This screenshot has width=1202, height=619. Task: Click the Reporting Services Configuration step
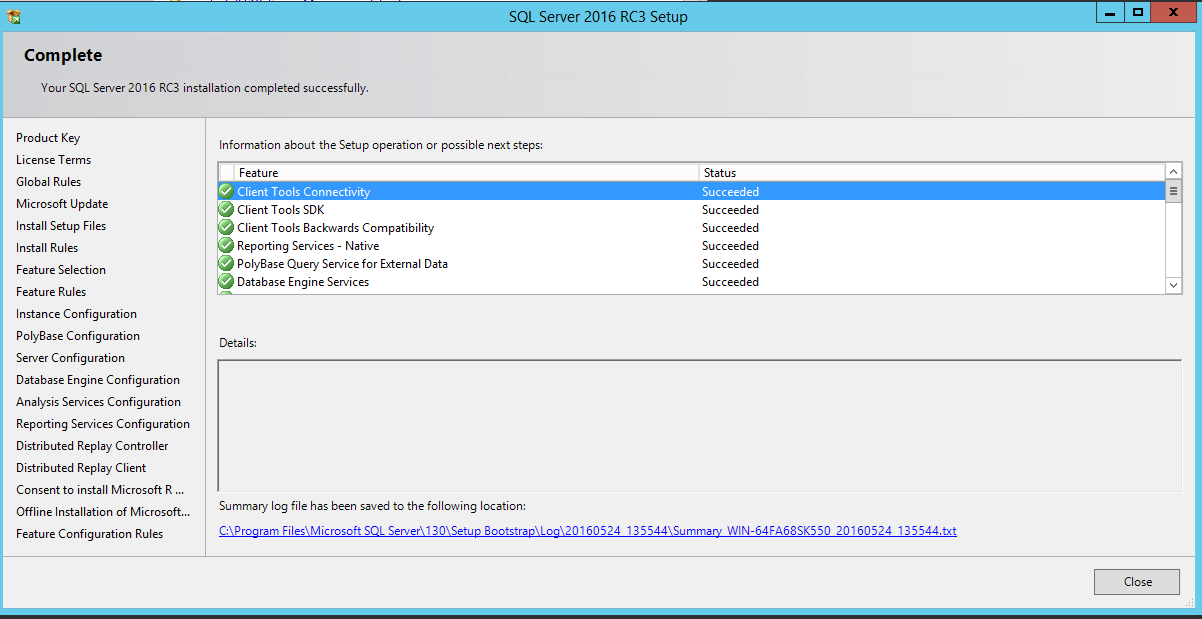pos(103,424)
